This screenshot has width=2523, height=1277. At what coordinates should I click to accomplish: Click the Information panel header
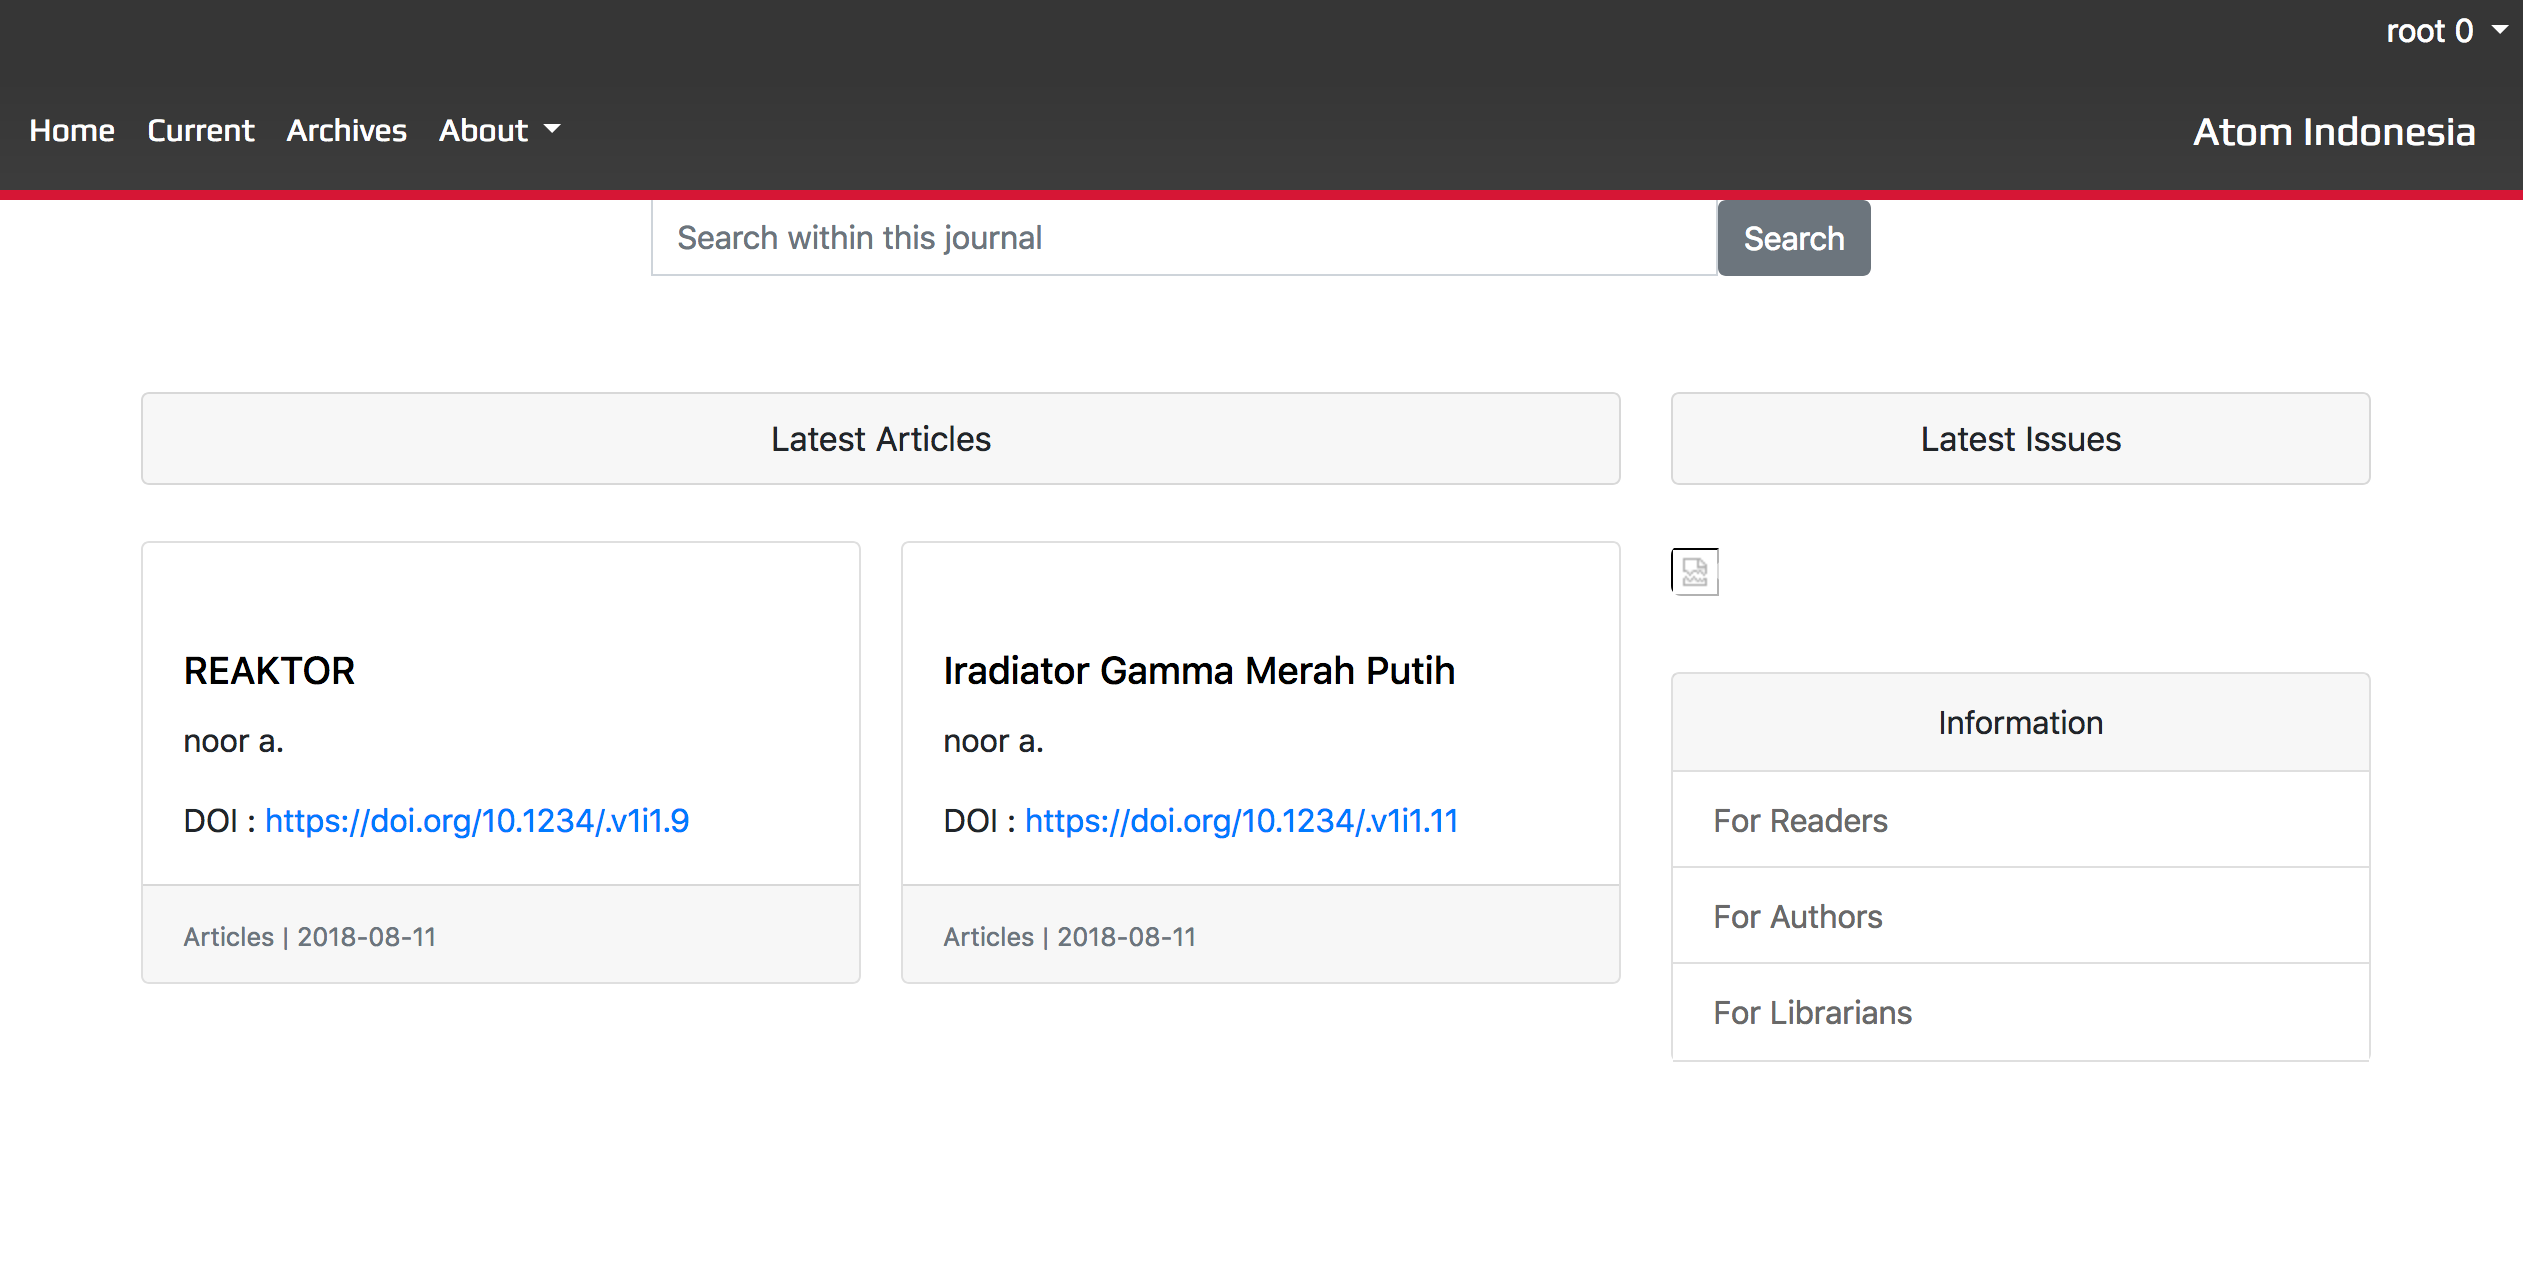click(x=2020, y=723)
